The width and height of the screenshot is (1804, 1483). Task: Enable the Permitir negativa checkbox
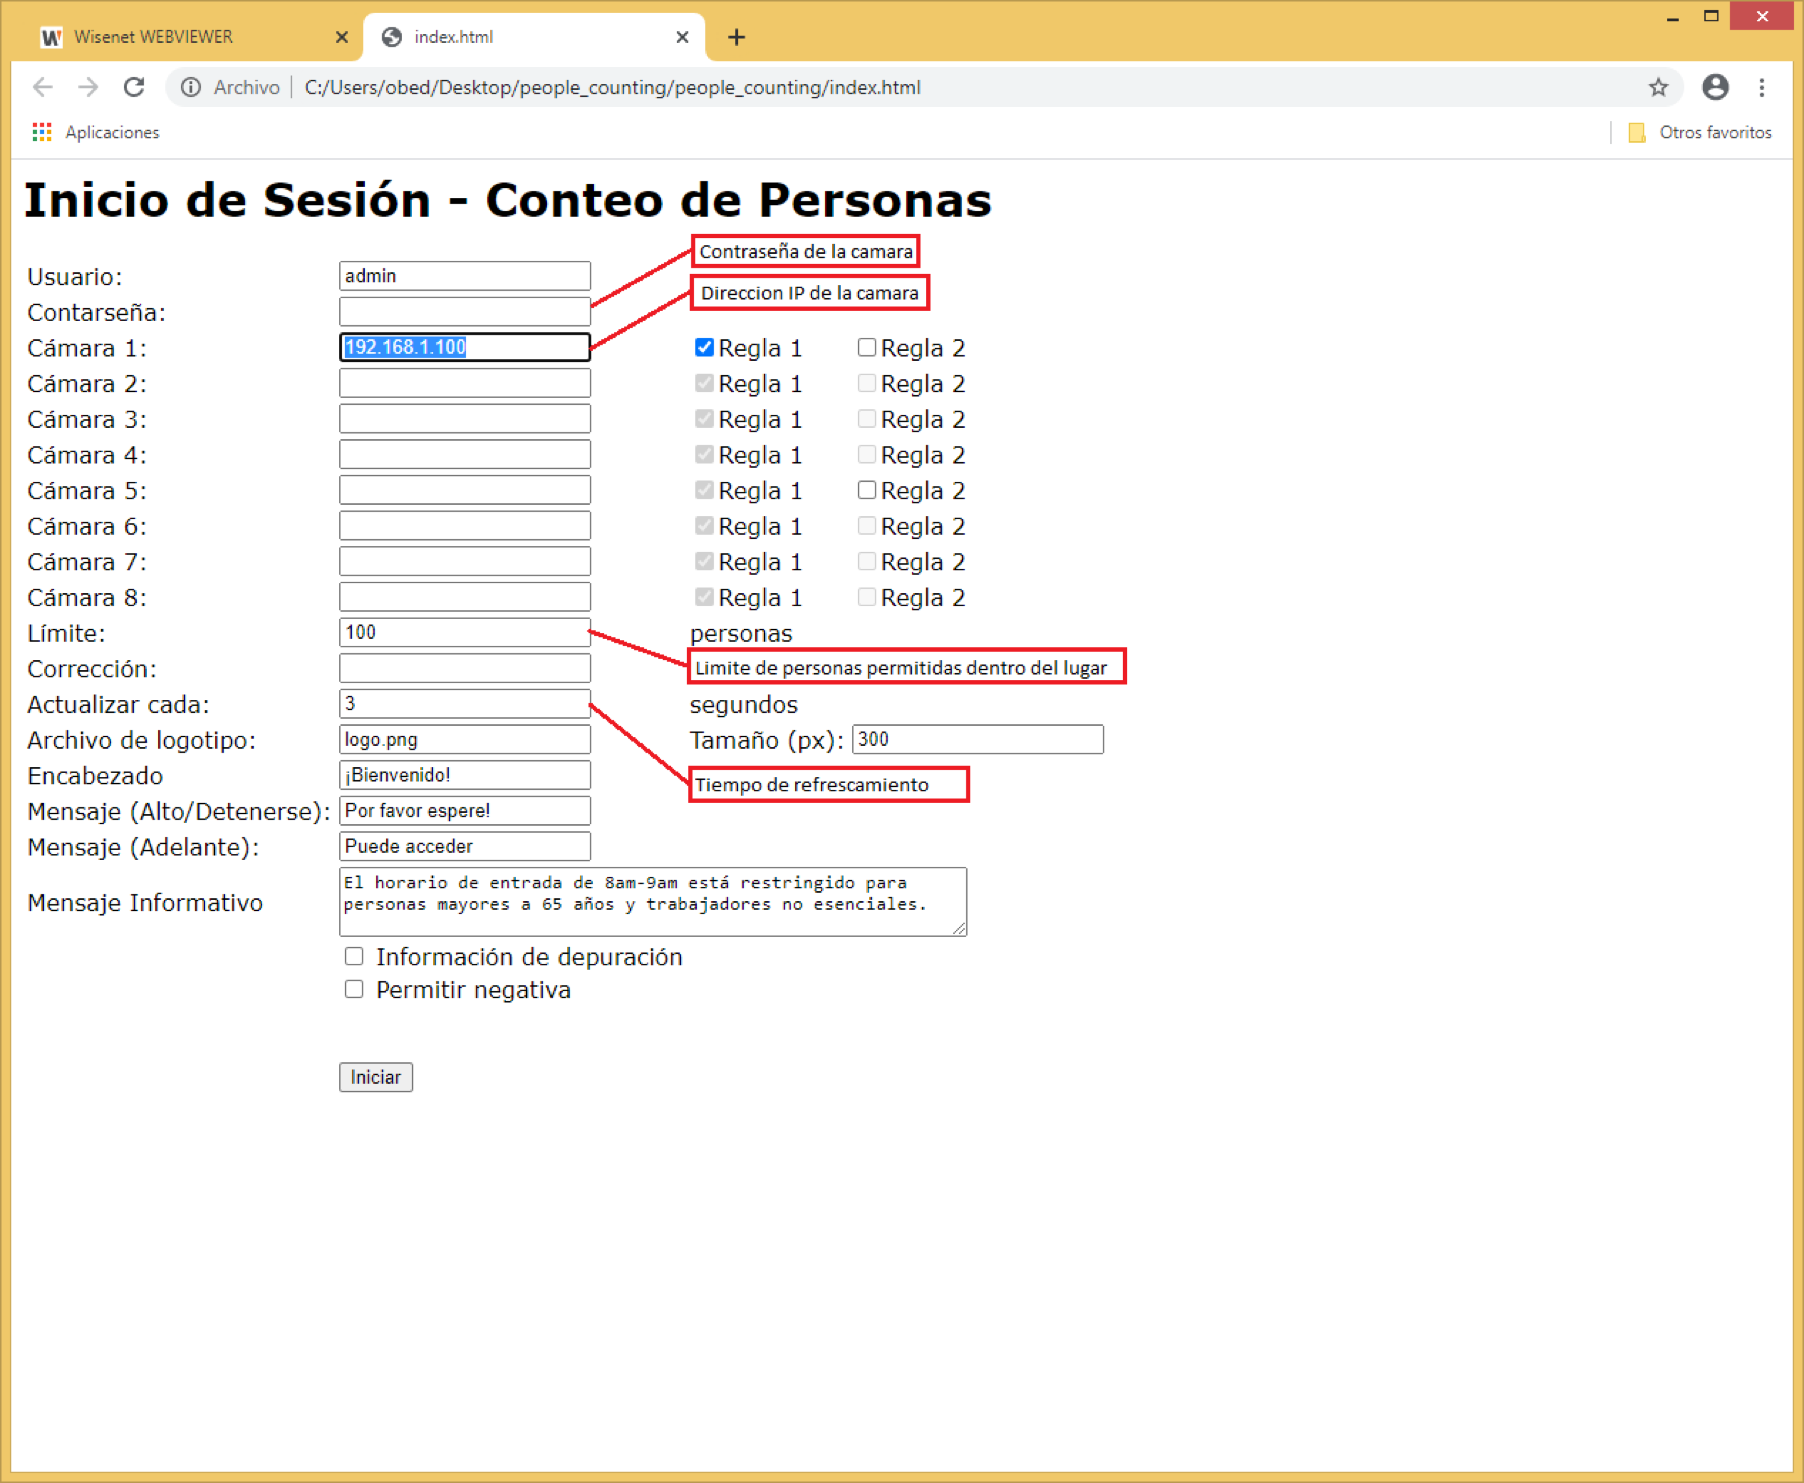(354, 989)
